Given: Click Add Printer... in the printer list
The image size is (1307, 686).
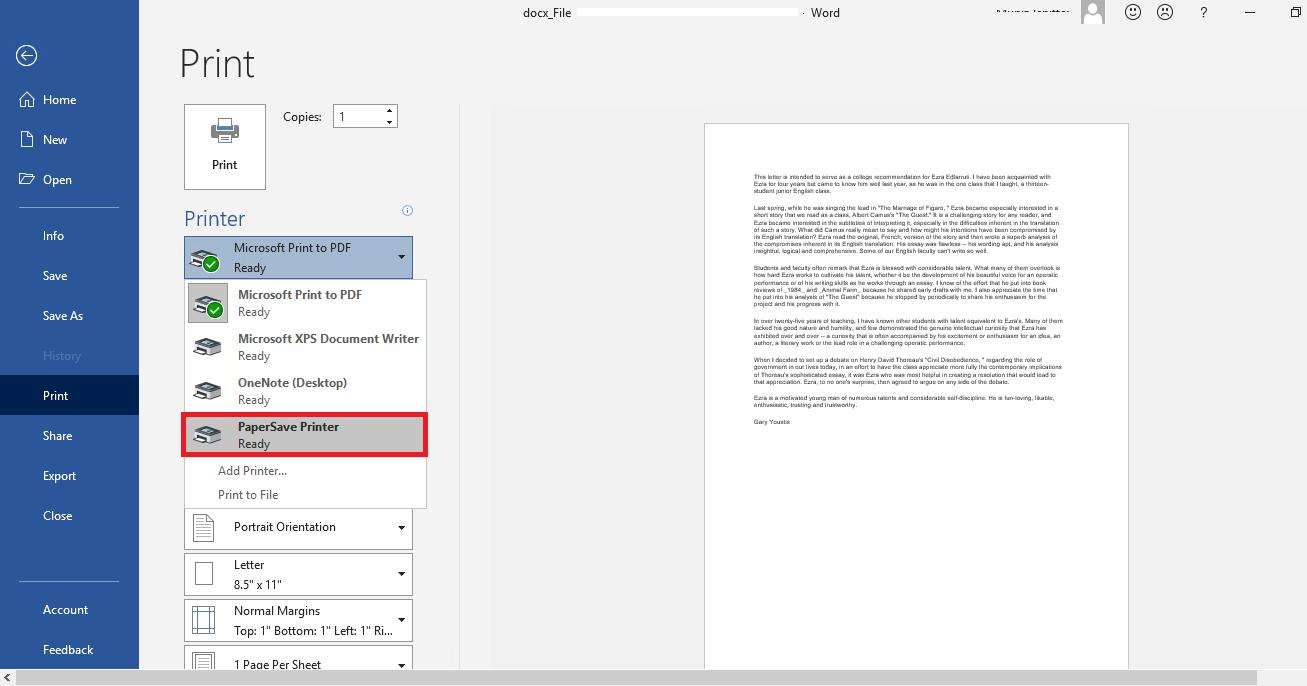Looking at the screenshot, I should (252, 471).
